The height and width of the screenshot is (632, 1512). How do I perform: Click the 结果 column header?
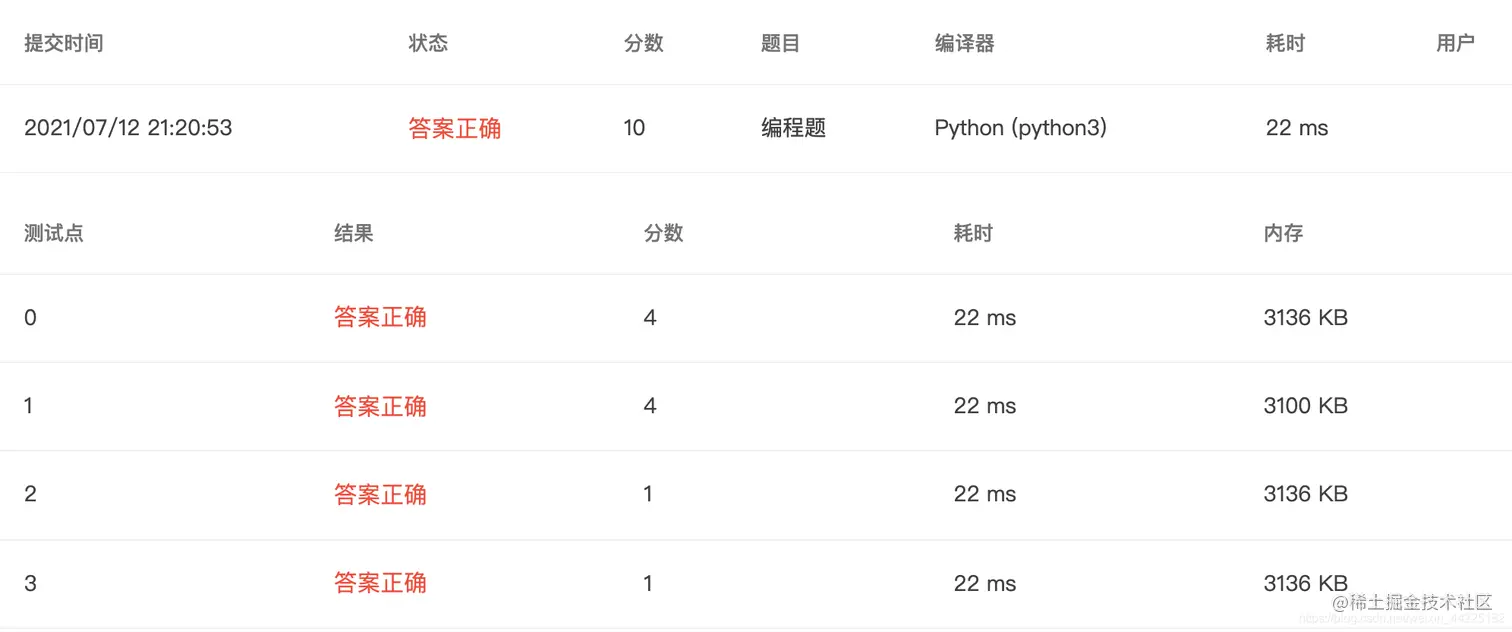point(354,233)
